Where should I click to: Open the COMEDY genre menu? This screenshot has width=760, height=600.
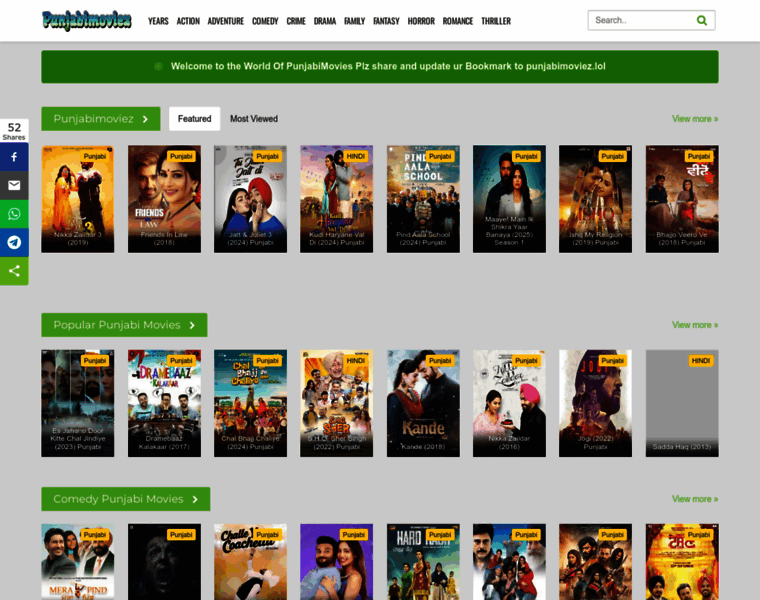click(265, 21)
